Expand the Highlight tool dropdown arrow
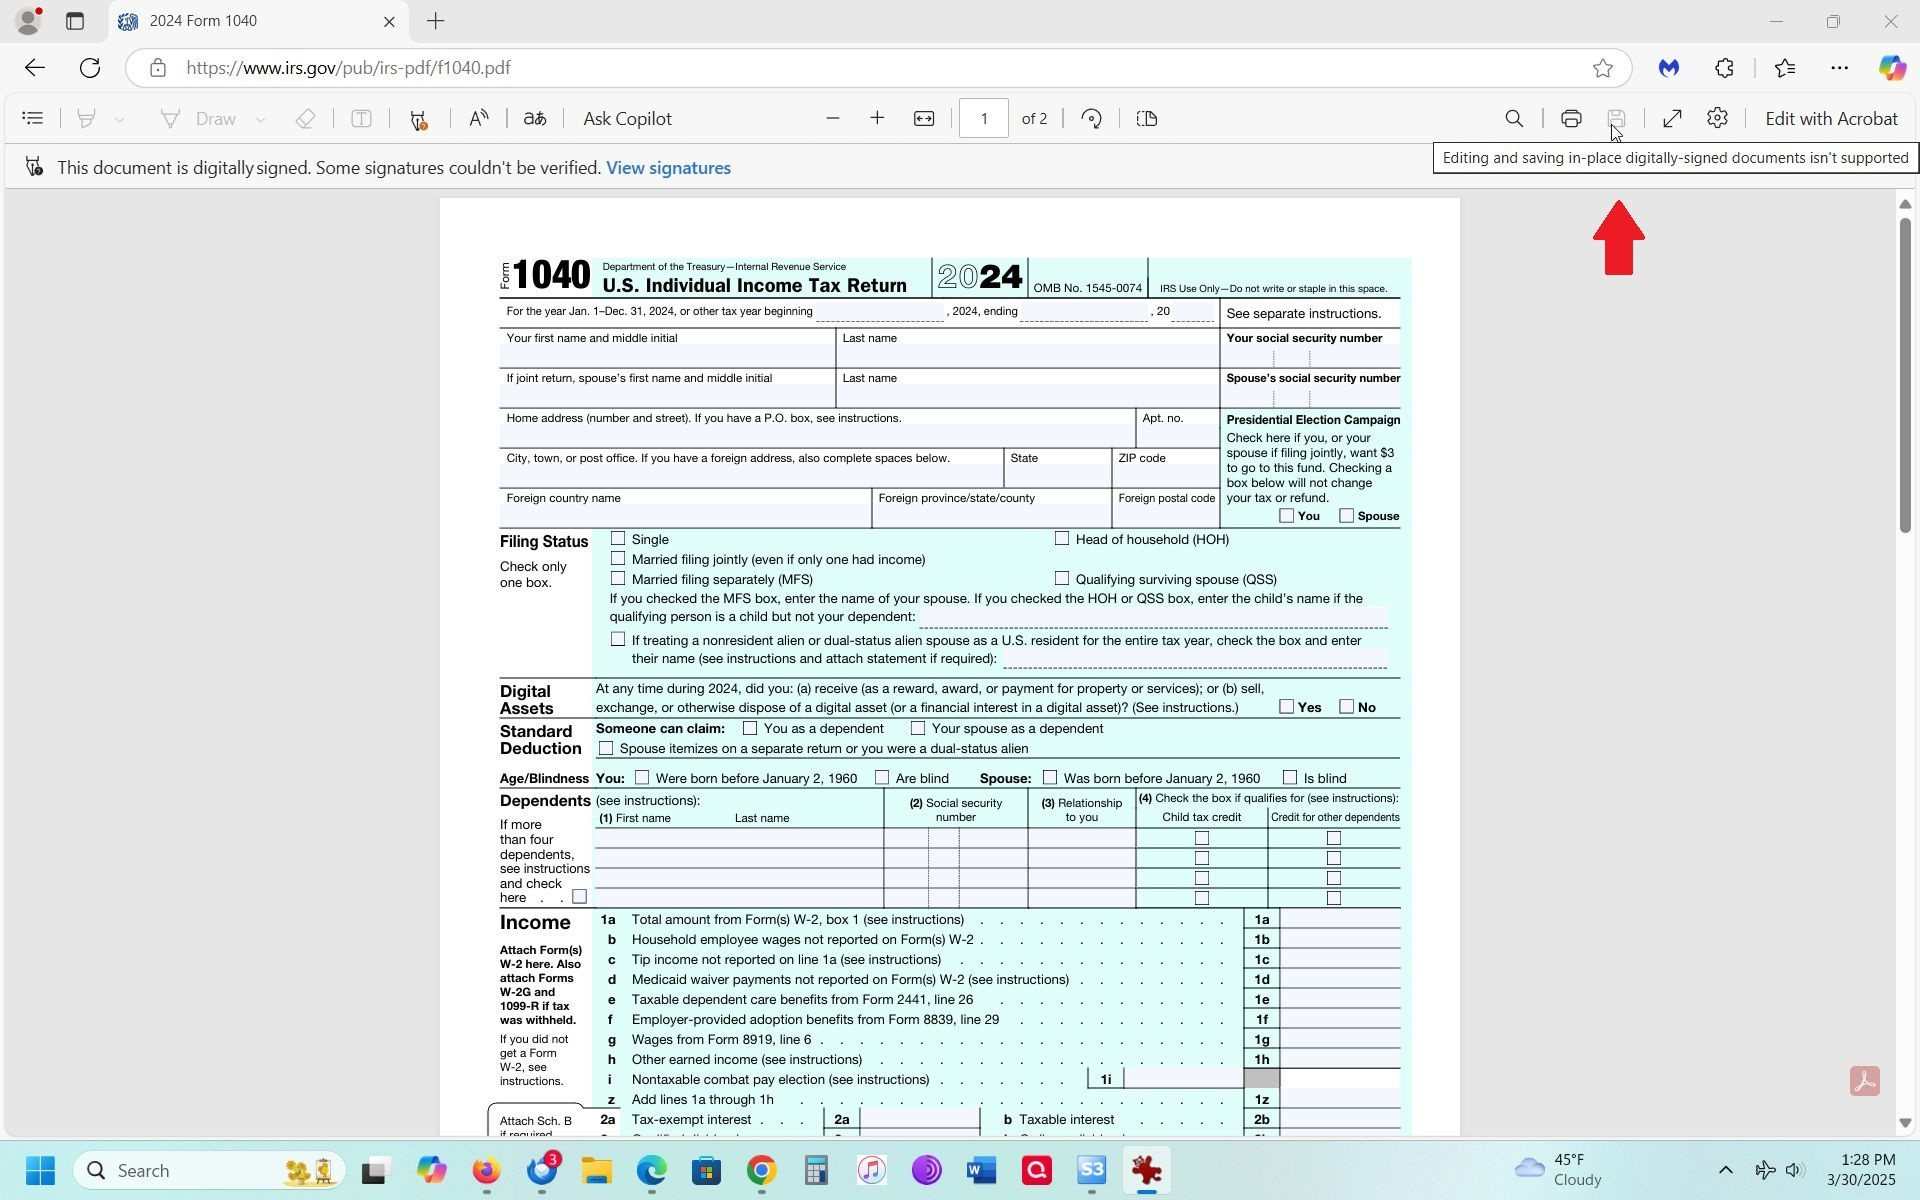Screen dimensions: 1920x1200 click(x=119, y=120)
